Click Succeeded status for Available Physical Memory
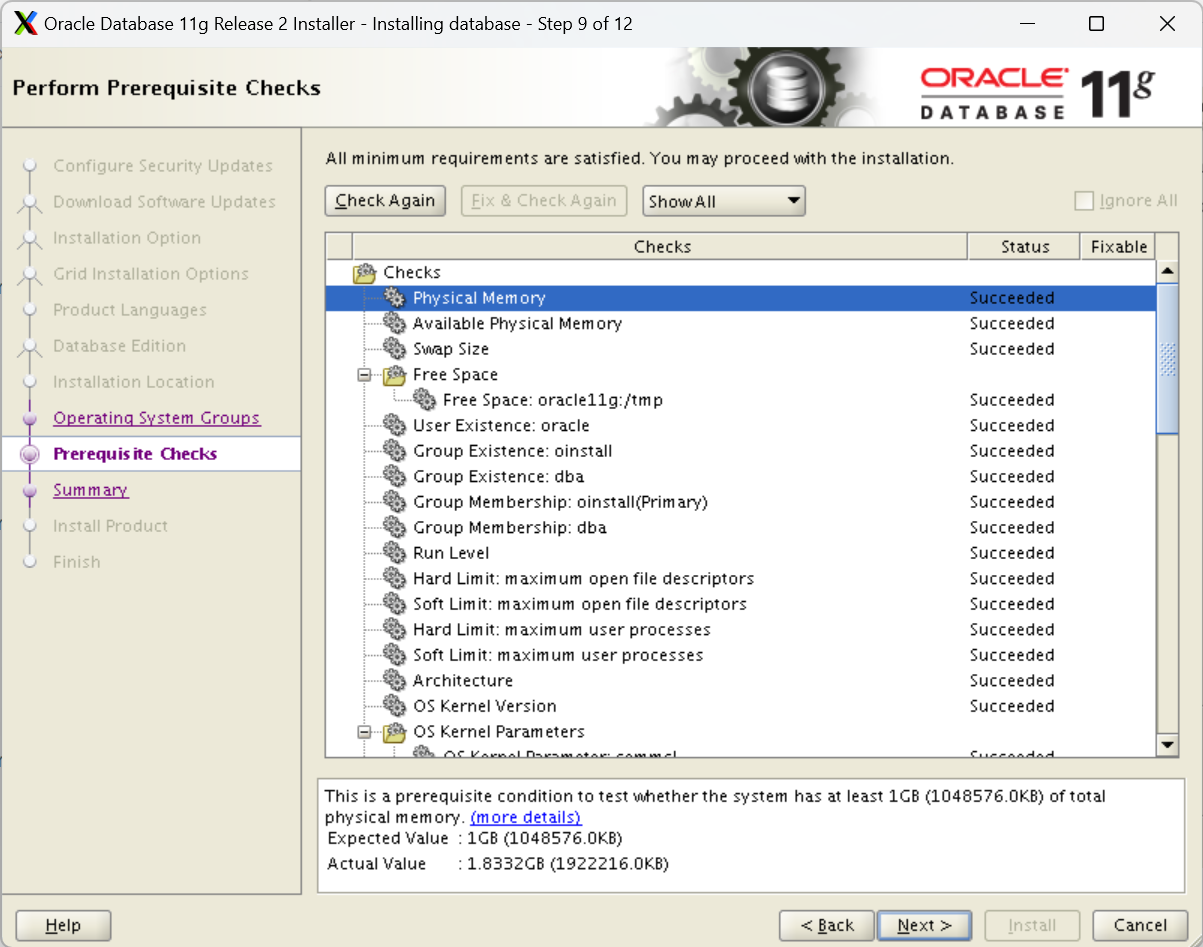The width and height of the screenshot is (1203, 947). [1012, 323]
